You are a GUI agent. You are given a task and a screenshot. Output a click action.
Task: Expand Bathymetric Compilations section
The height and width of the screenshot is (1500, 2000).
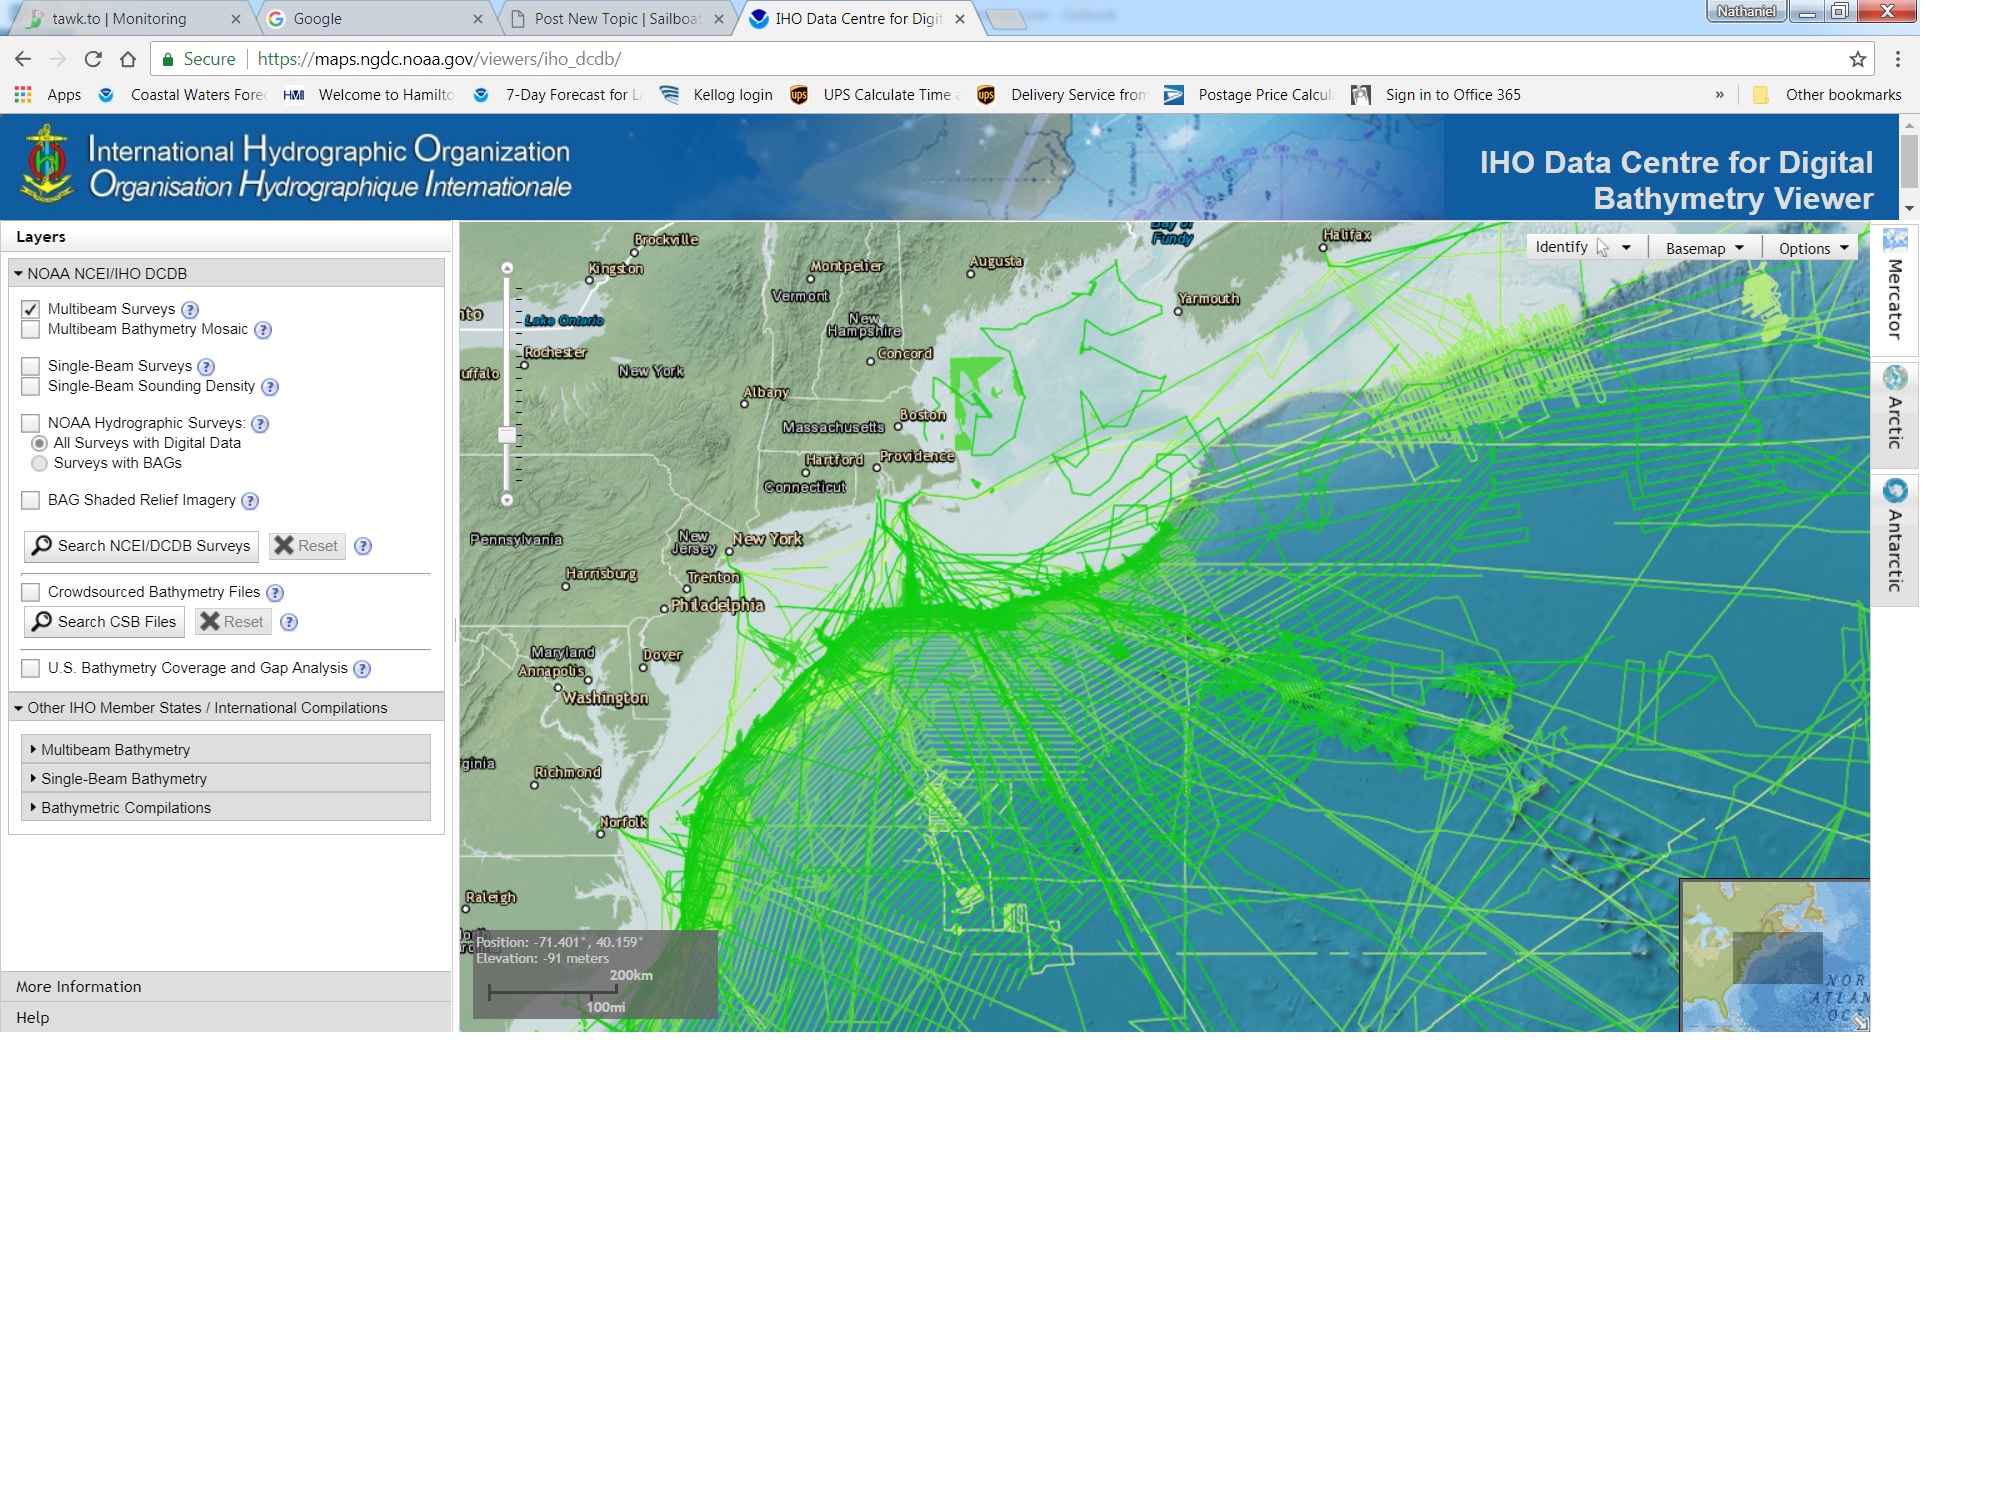coord(226,807)
